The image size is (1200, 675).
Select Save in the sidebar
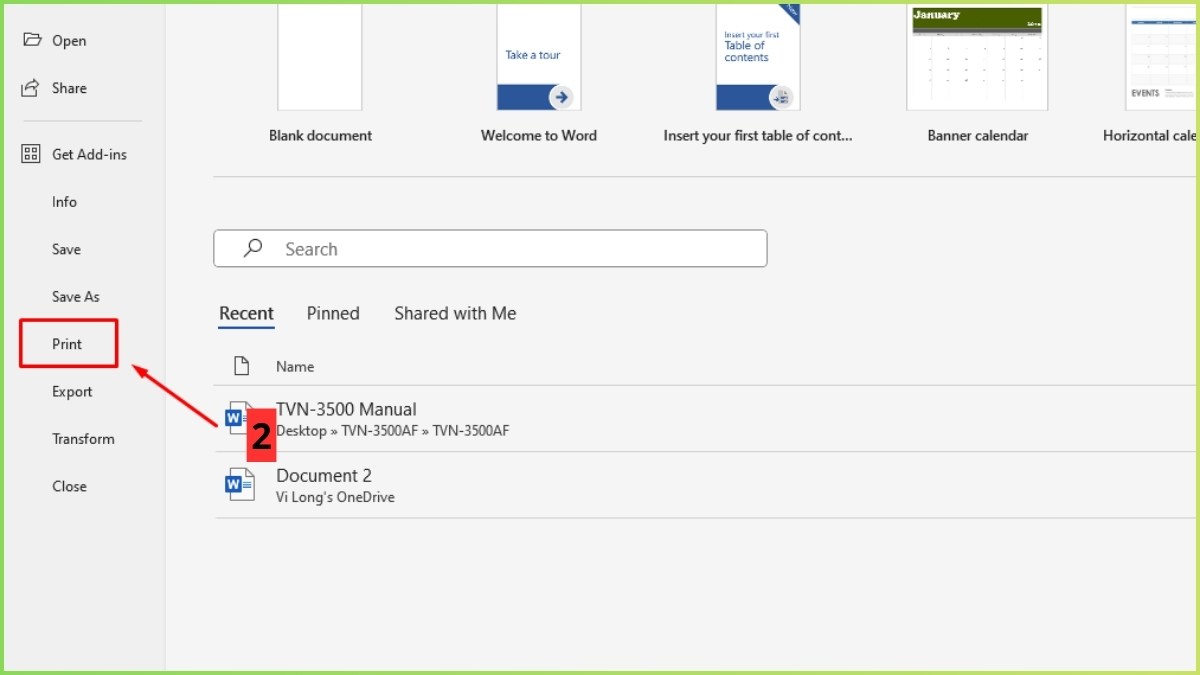coord(66,249)
